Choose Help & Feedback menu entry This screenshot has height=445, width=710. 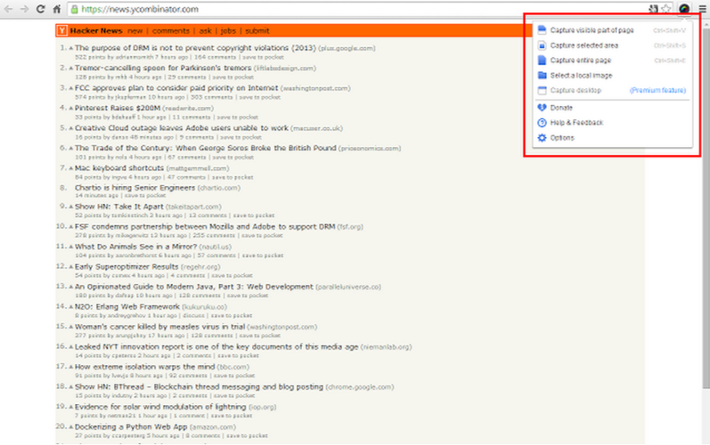576,122
